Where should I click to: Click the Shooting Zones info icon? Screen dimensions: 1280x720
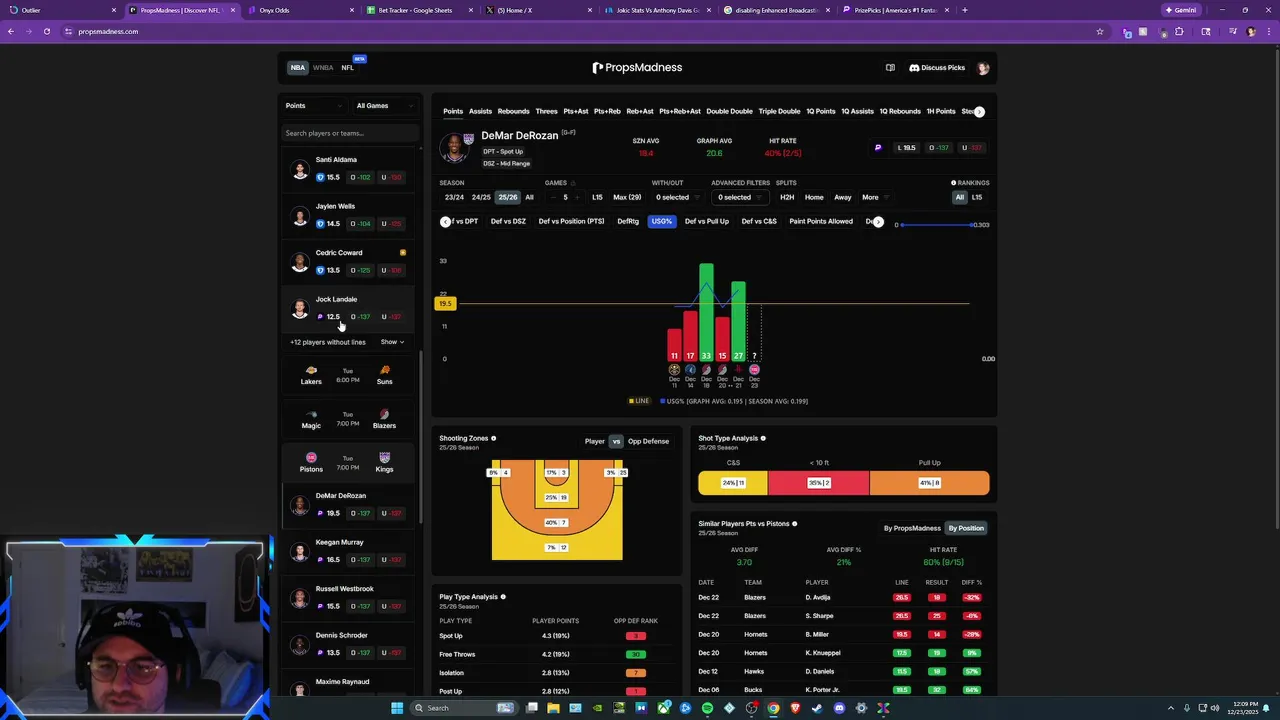coord(493,438)
